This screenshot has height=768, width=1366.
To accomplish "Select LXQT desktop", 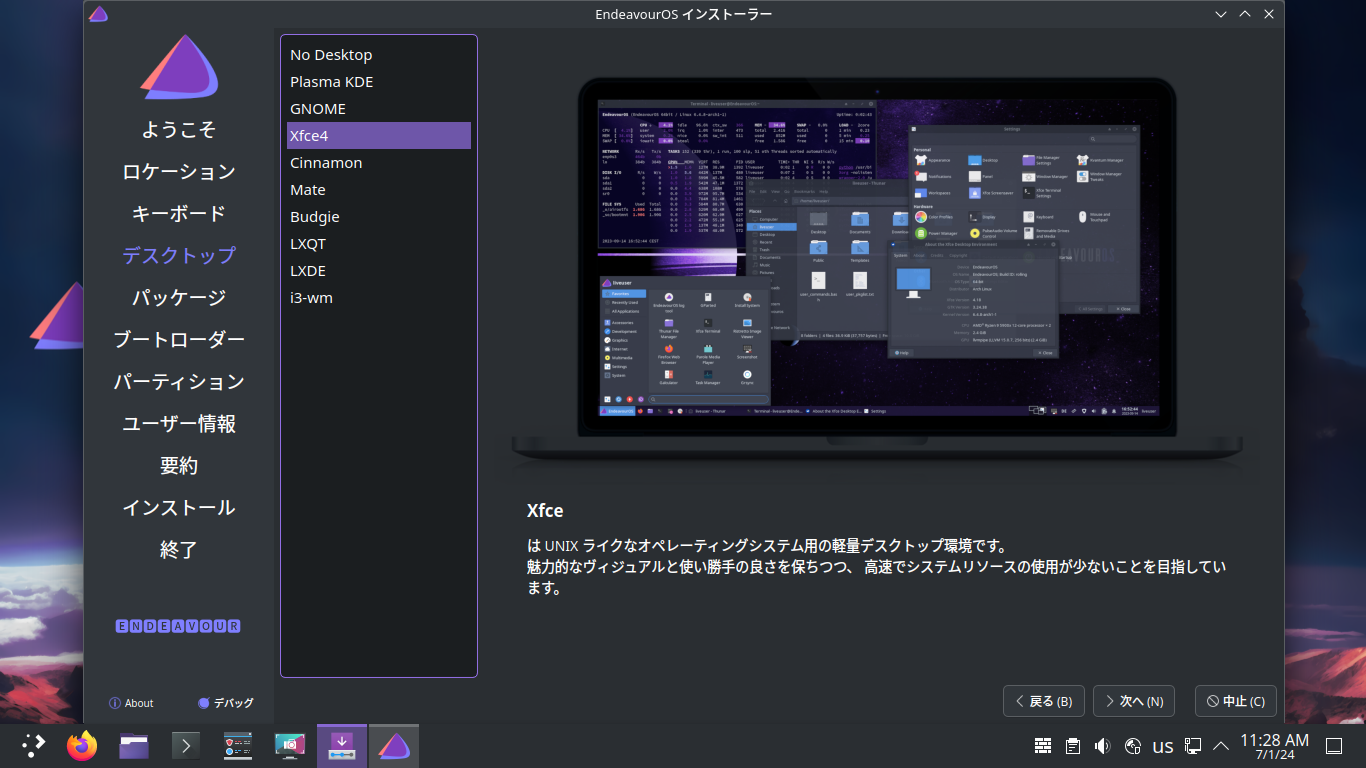I will pyautogui.click(x=379, y=244).
